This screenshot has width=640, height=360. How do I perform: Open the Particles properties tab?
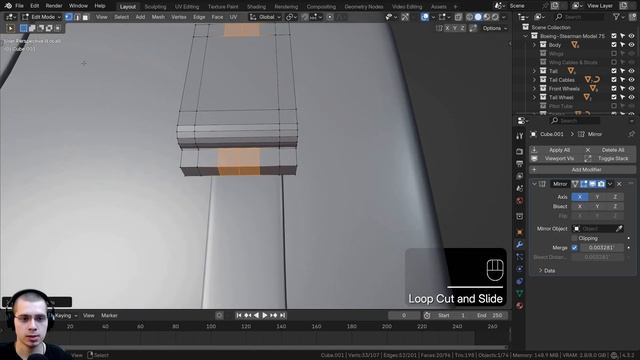tap(520, 257)
